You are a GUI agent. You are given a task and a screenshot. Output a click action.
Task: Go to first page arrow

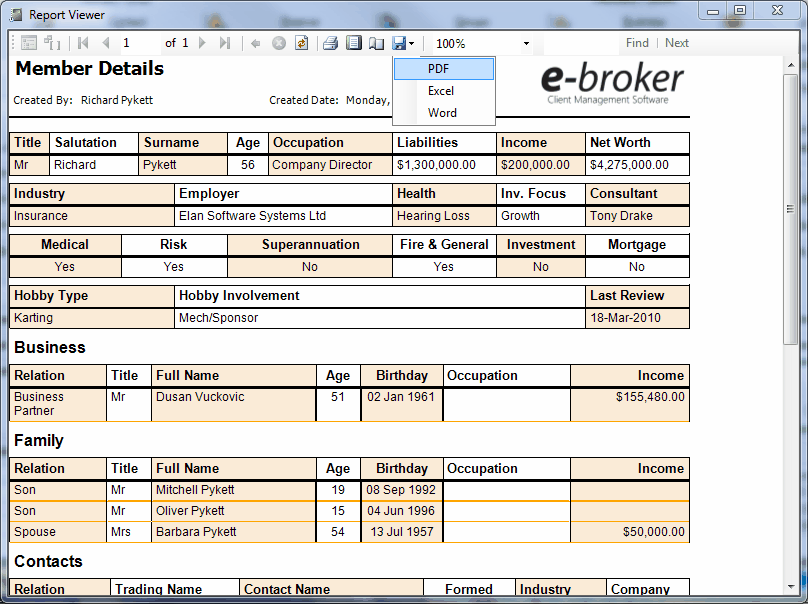pyautogui.click(x=83, y=43)
